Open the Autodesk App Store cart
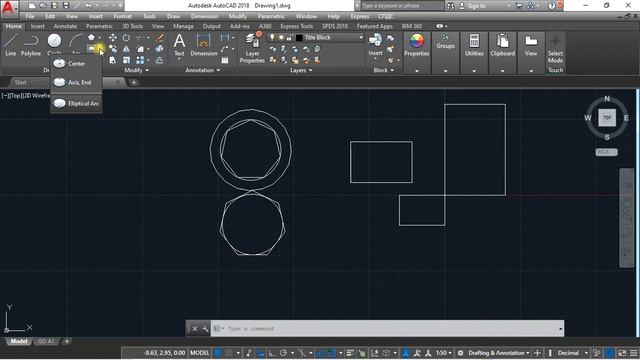Viewport: 640px width, 360px height. [519, 6]
